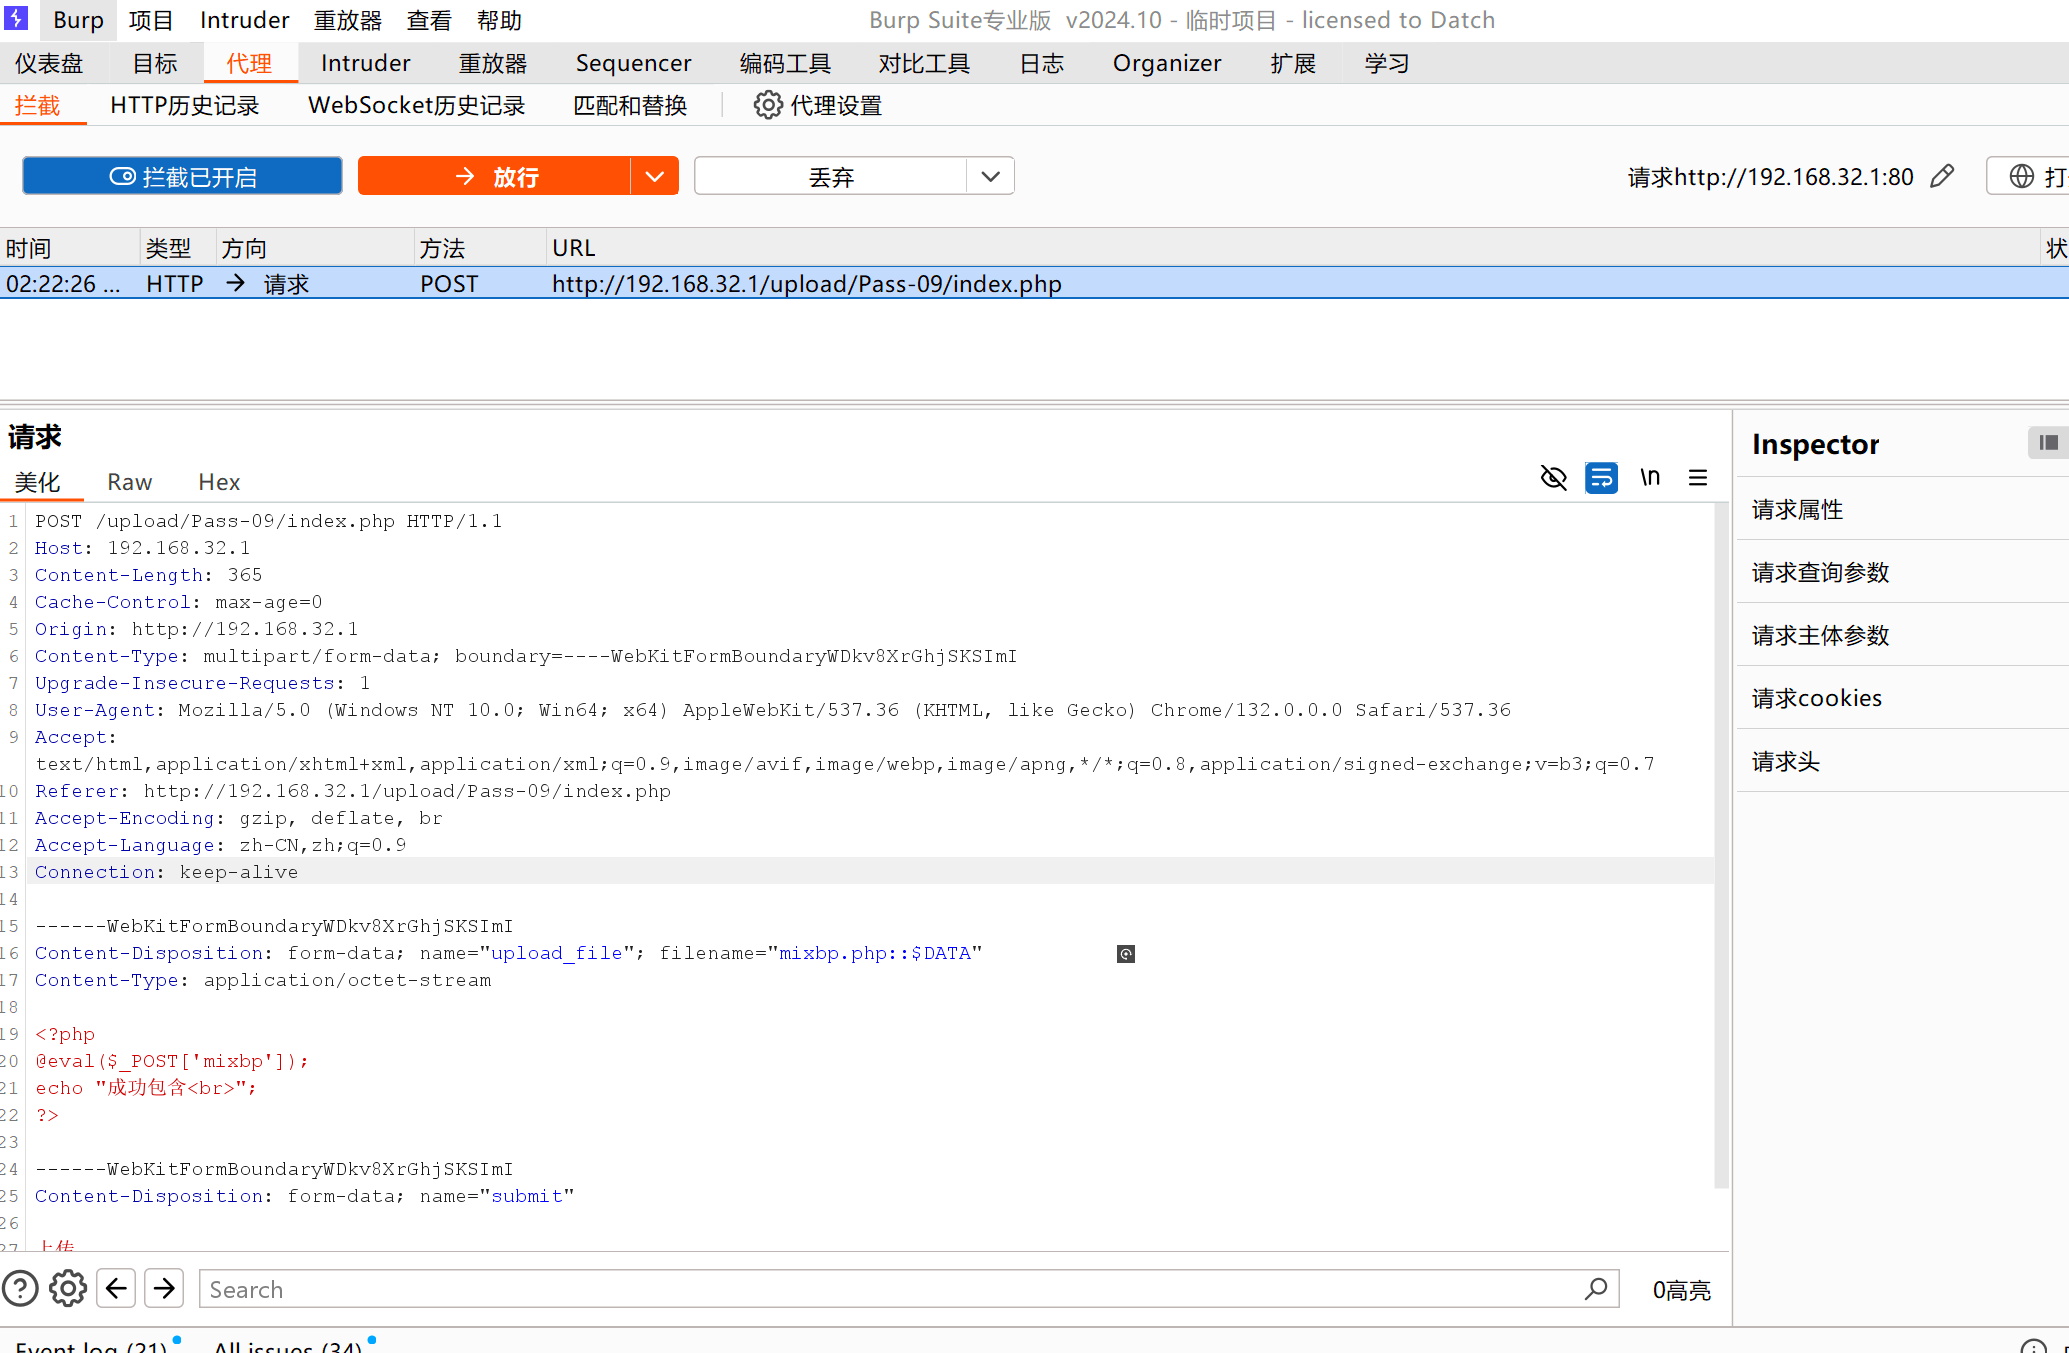Click the back arrow navigation button

(x=116, y=1289)
